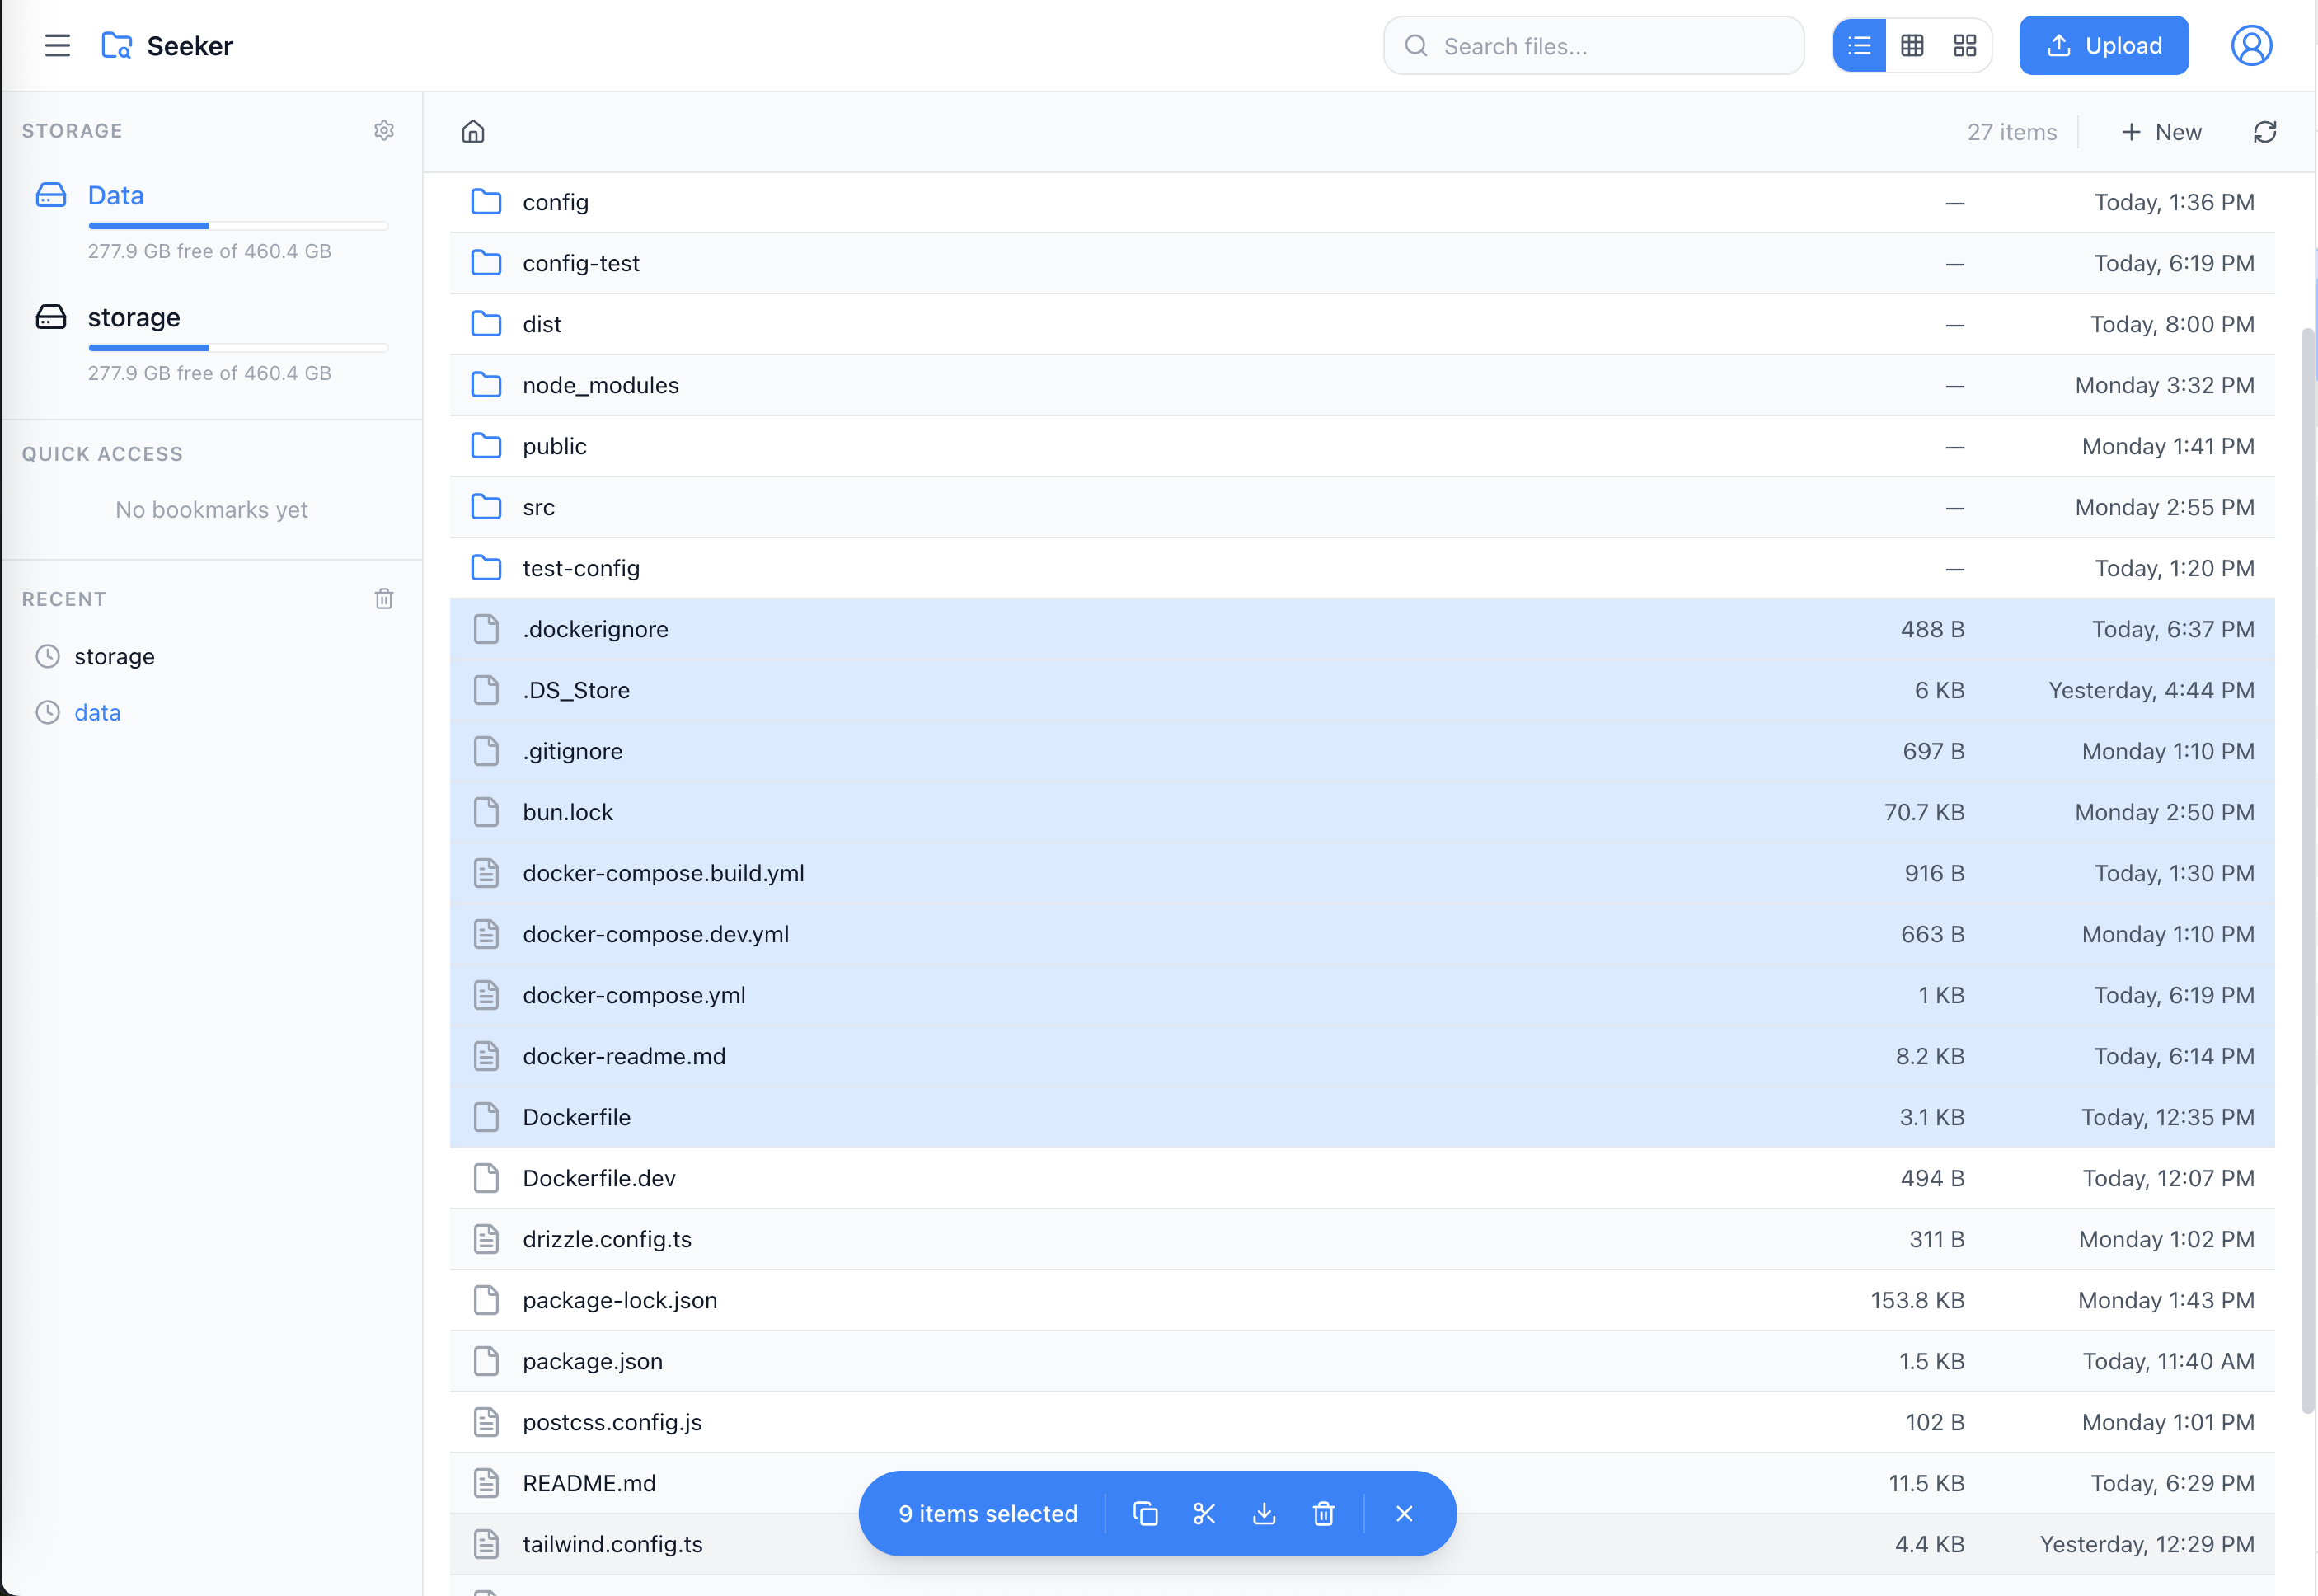The image size is (2318, 1596).
Task: Select the storage volume in sidebar
Action: pyautogui.click(x=134, y=318)
